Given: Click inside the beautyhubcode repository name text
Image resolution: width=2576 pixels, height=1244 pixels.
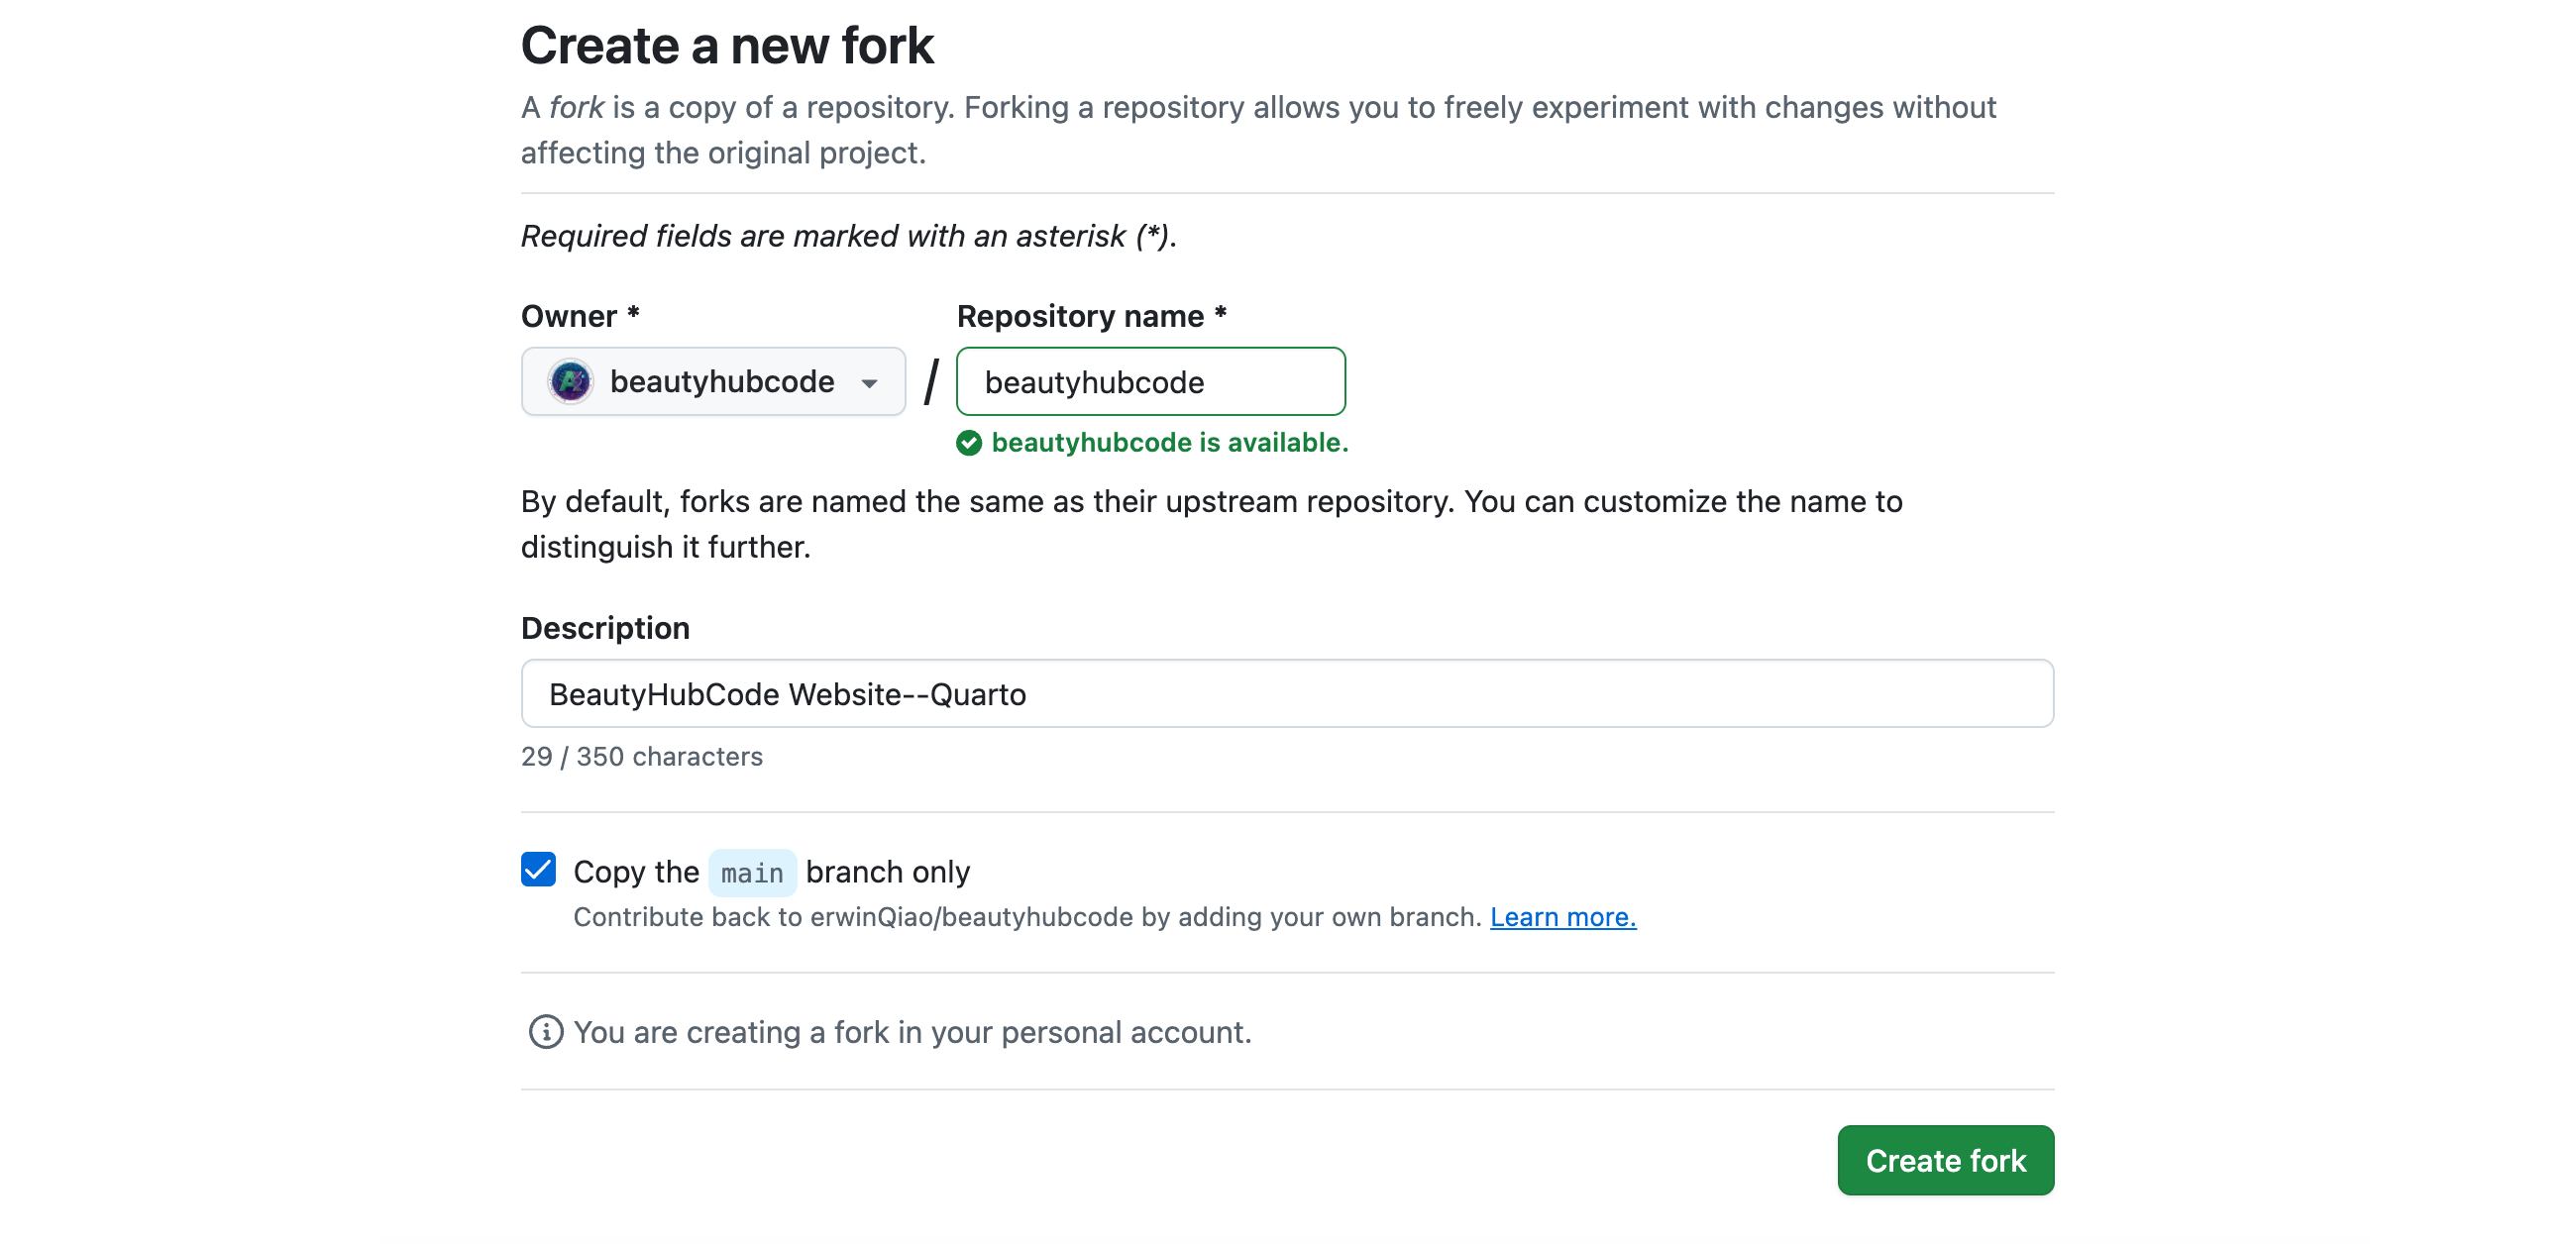Looking at the screenshot, I should tap(1095, 381).
